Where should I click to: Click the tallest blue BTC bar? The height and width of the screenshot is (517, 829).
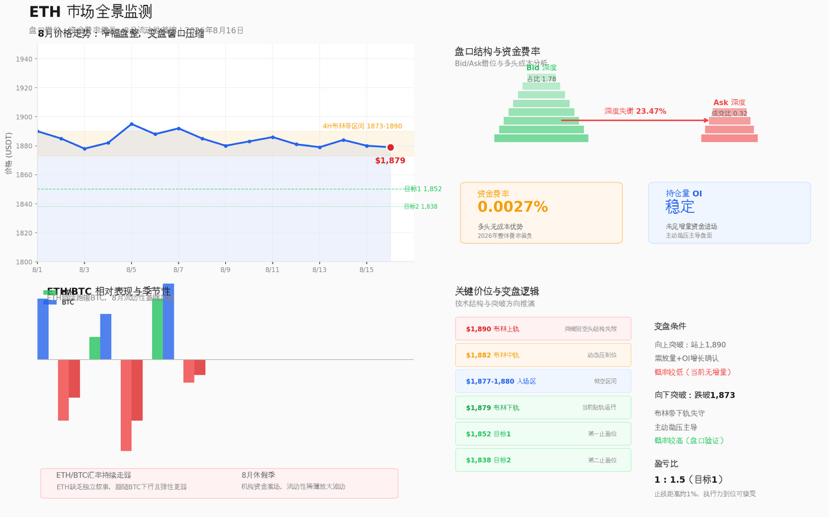coord(168,321)
